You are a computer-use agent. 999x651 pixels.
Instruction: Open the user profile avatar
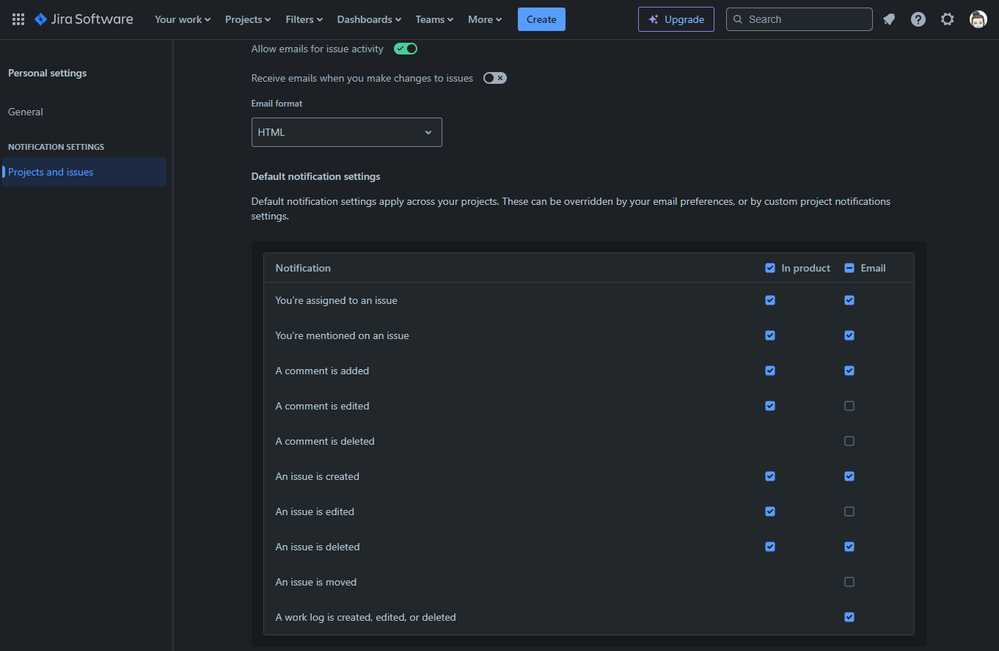point(978,19)
